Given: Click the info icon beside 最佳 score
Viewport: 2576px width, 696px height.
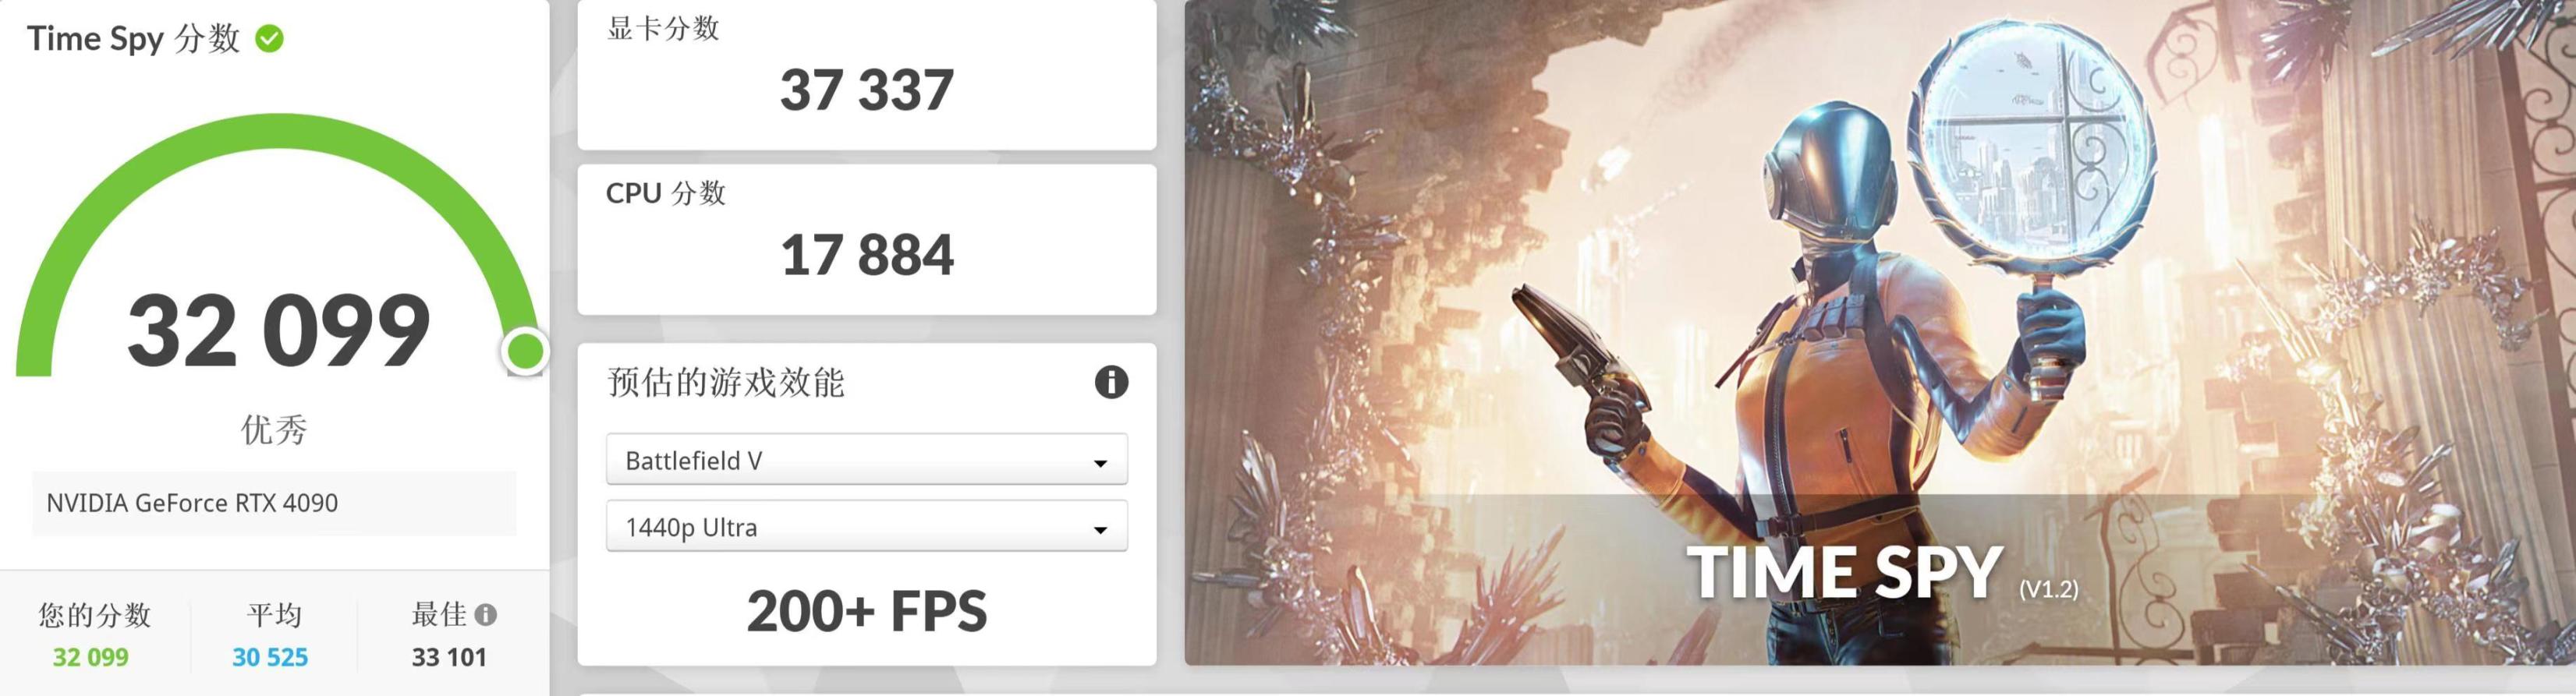Looking at the screenshot, I should (x=486, y=614).
